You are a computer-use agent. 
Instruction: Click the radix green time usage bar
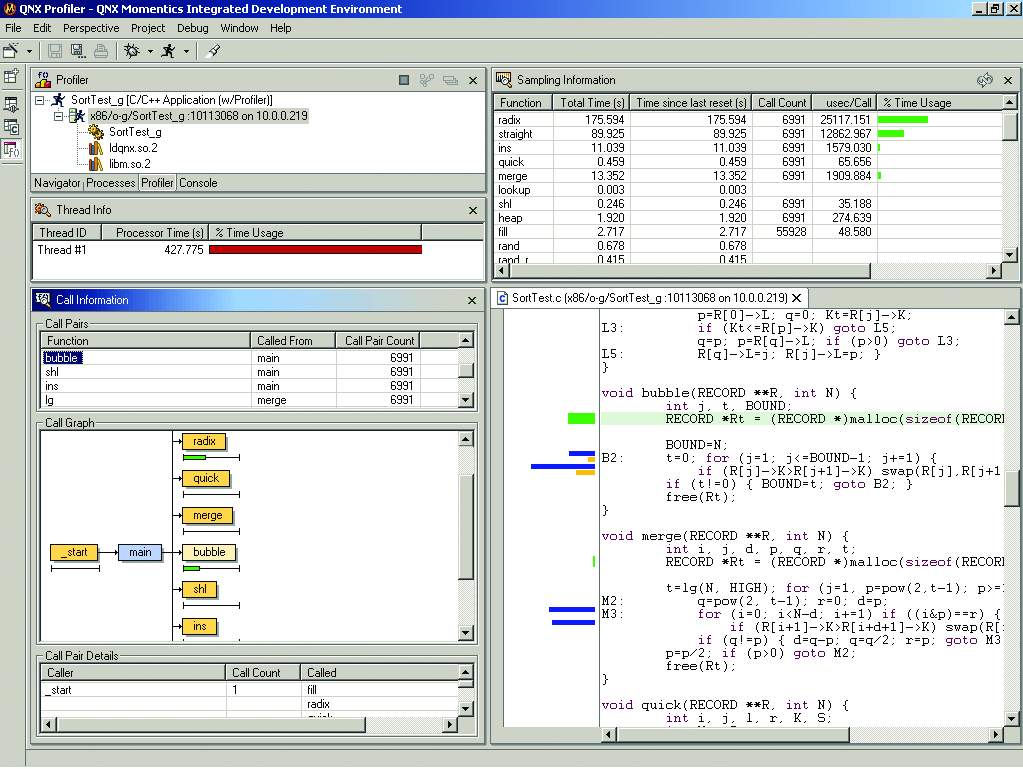click(x=903, y=120)
